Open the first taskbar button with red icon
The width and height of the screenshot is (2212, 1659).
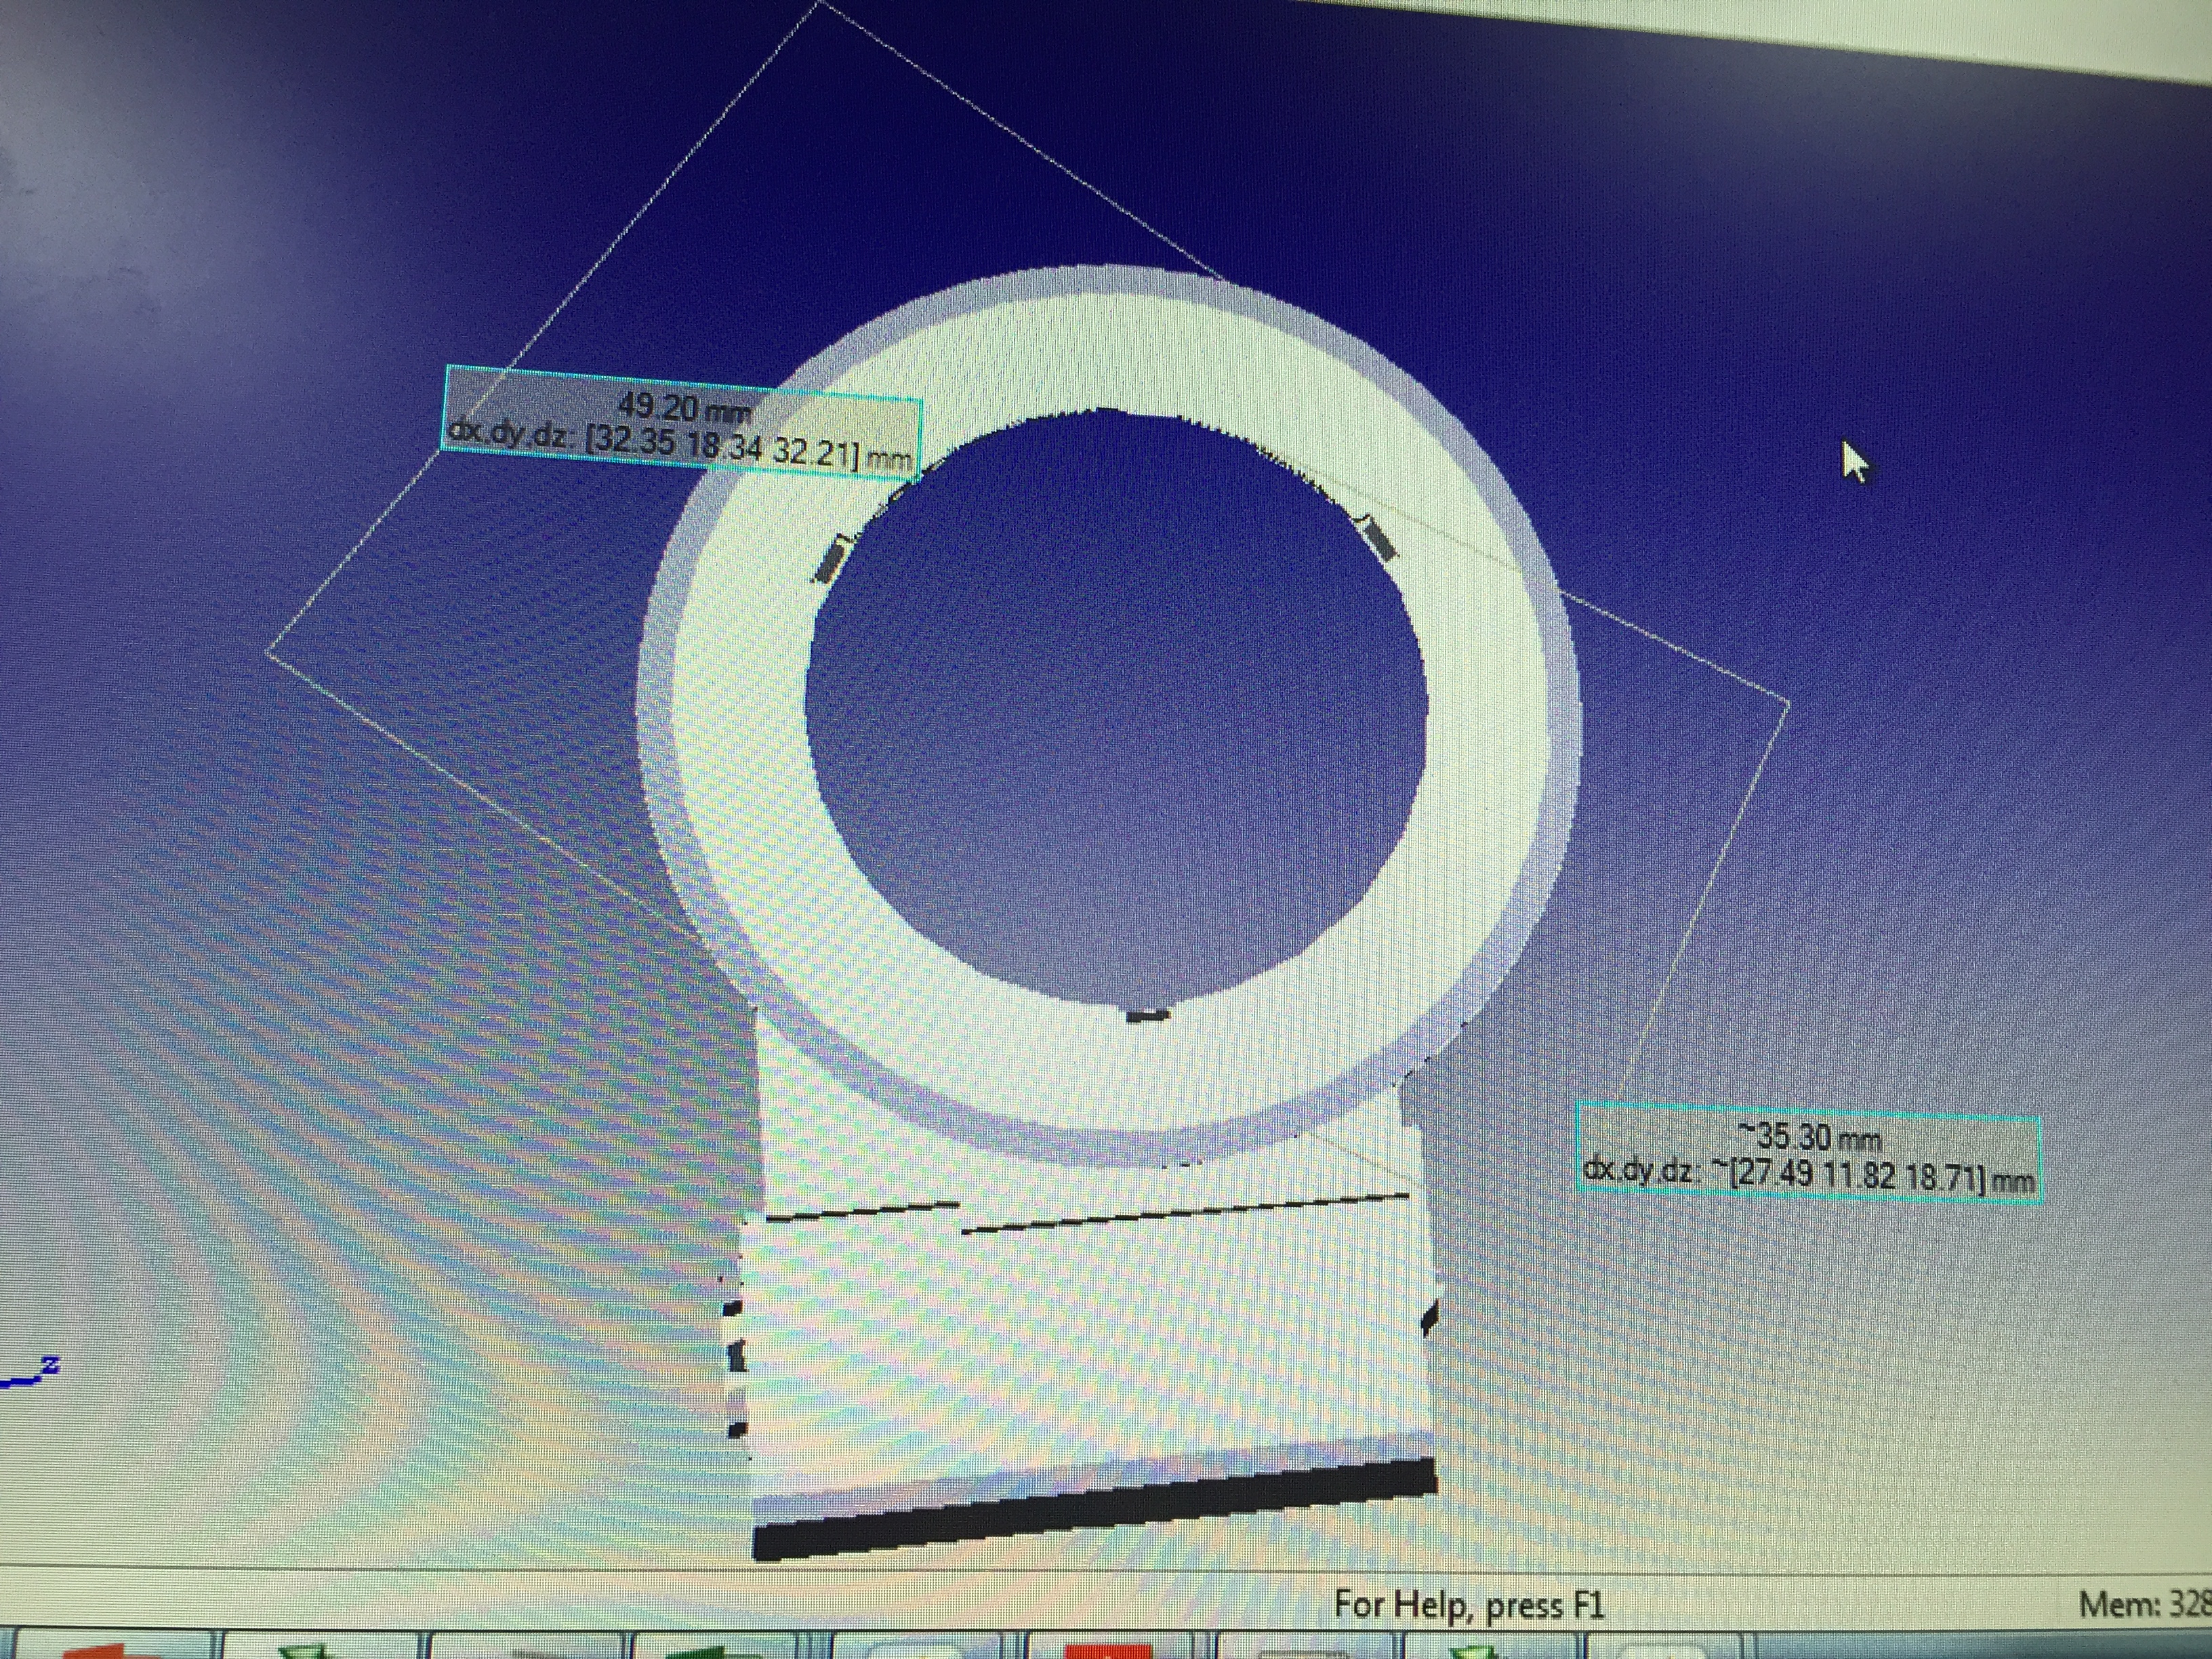pos(110,1648)
